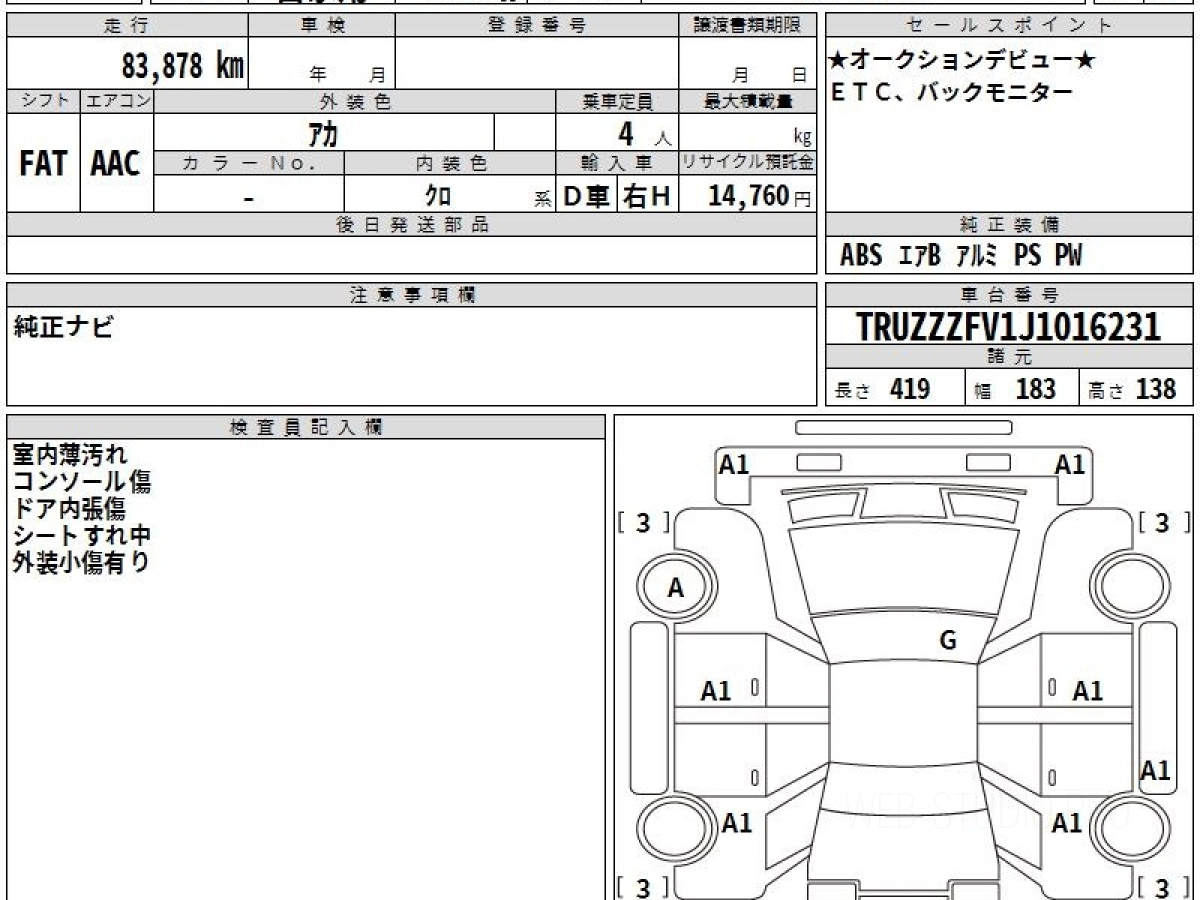Select the 乗車定員 header

click(617, 101)
